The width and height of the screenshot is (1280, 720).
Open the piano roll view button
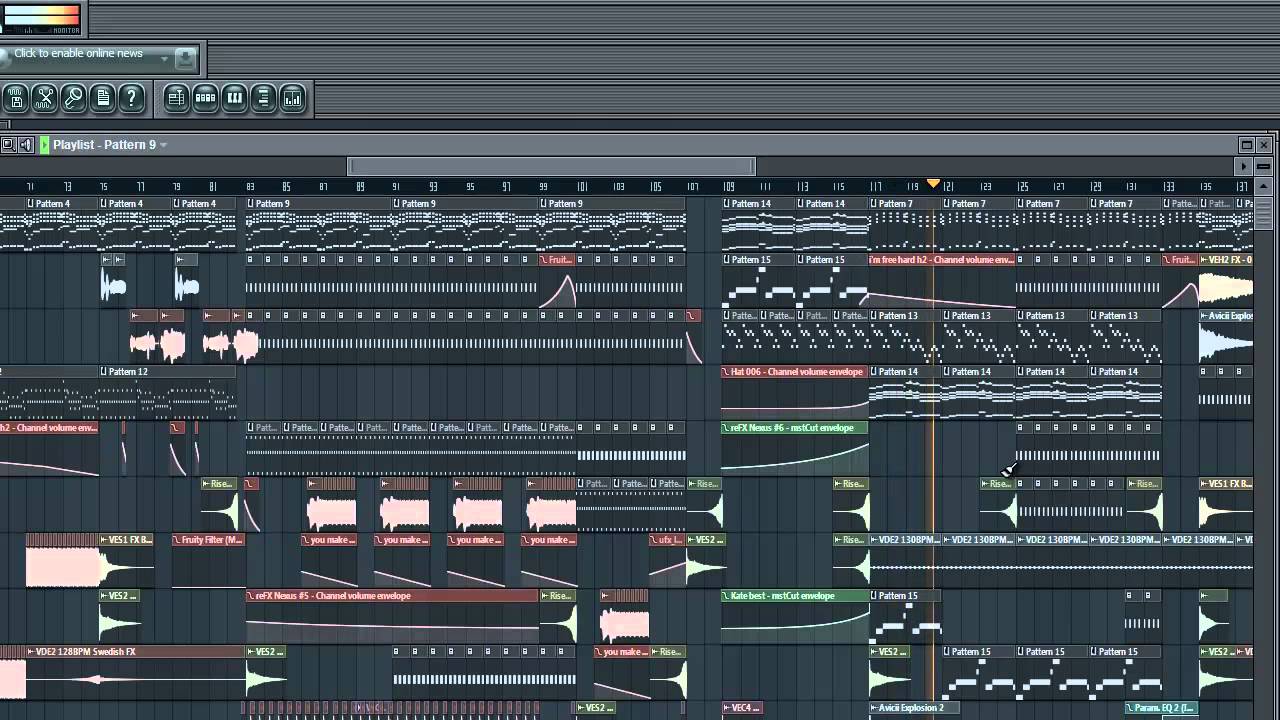pyautogui.click(x=234, y=97)
